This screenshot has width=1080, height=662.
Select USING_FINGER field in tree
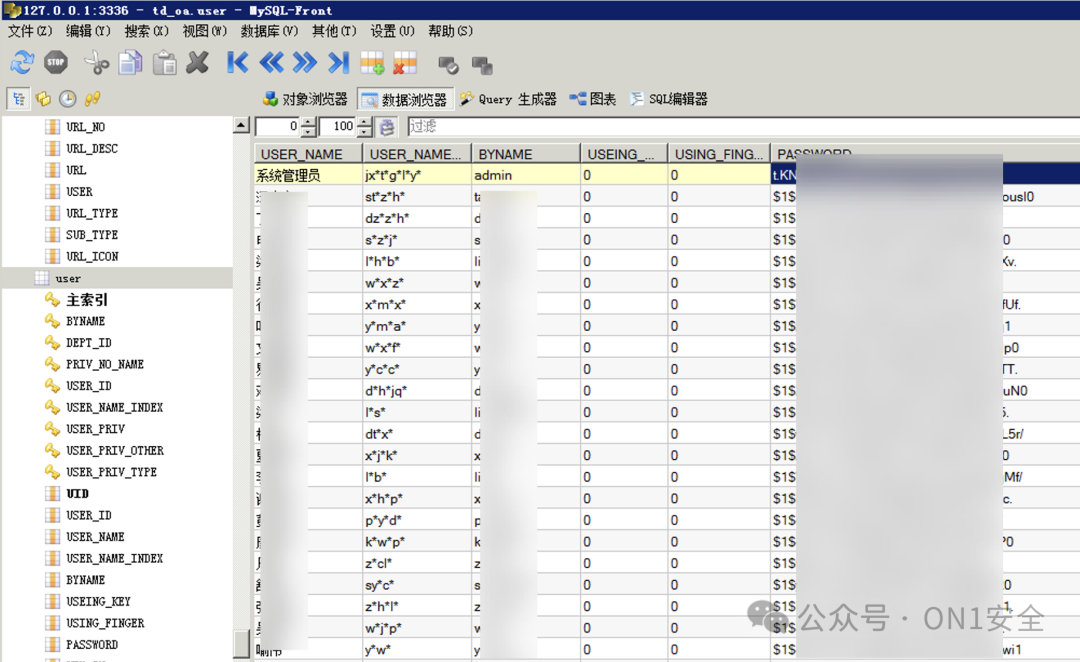point(105,623)
